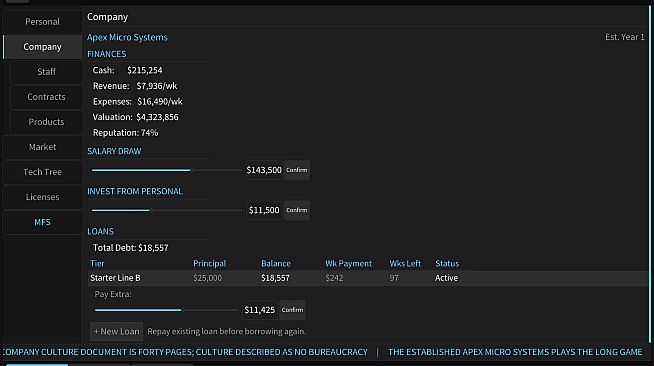The image size is (654, 366).
Task: Select the Company sidebar tab
Action: tap(42, 47)
